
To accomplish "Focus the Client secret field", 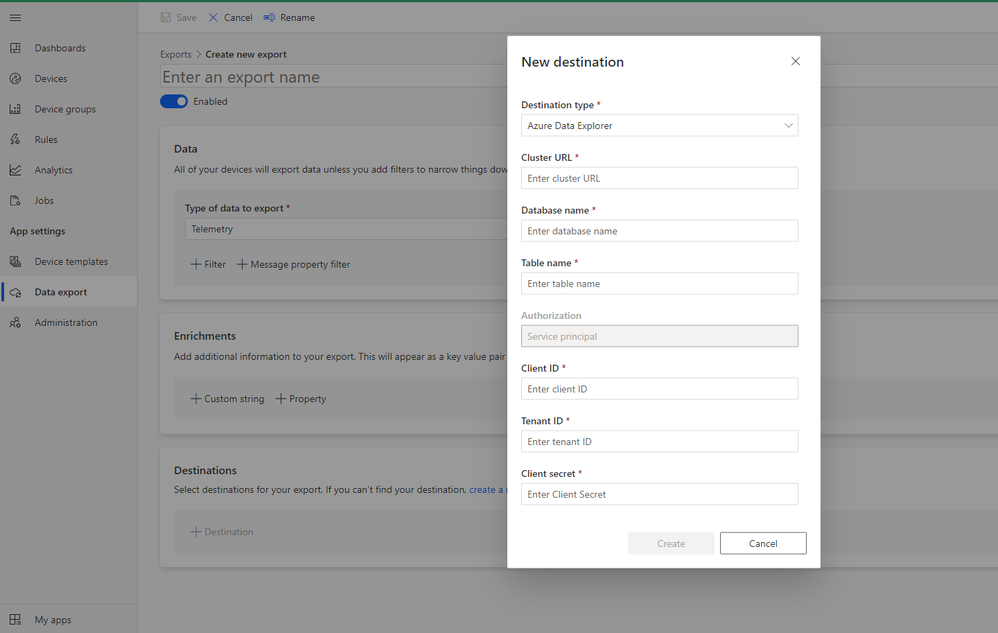I will [x=659, y=494].
